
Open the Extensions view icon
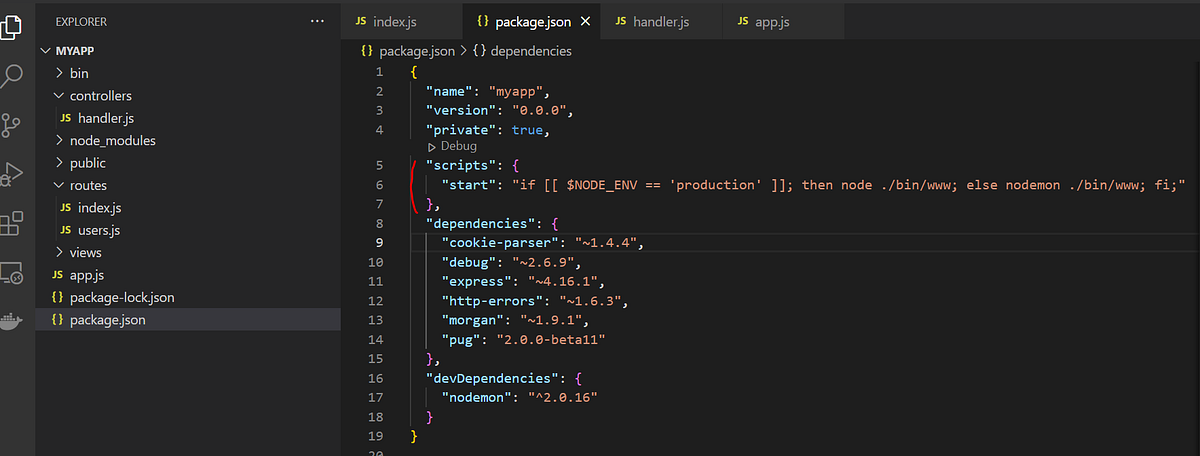click(x=11, y=223)
